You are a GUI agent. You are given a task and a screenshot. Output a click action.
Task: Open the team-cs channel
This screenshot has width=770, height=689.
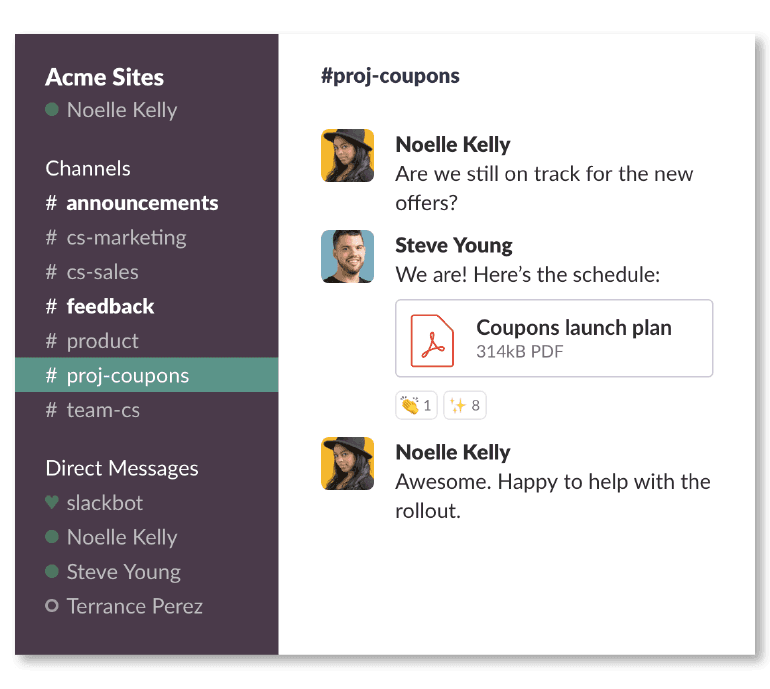103,410
